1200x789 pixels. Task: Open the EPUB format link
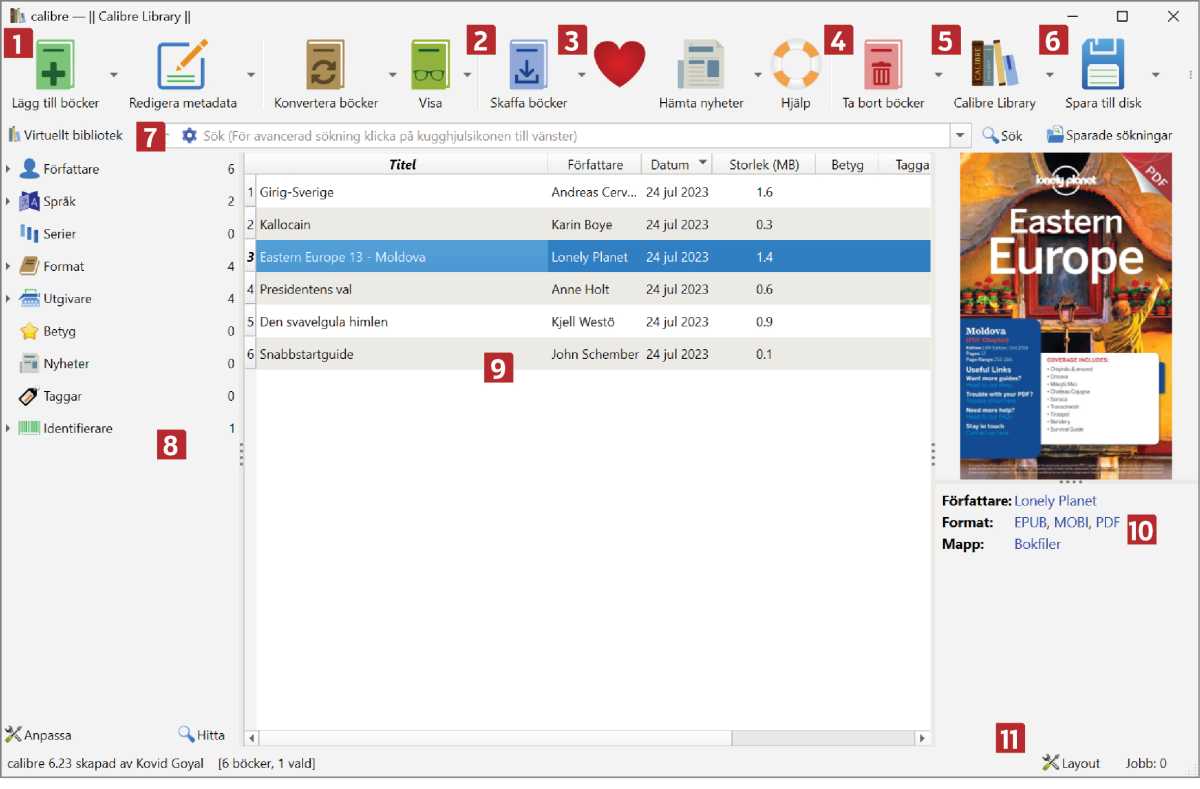[x=1030, y=522]
